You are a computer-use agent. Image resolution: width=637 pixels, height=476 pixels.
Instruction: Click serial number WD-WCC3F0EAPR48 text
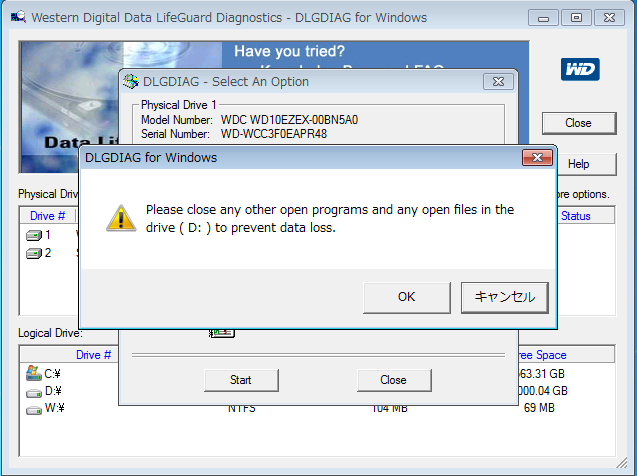point(274,134)
